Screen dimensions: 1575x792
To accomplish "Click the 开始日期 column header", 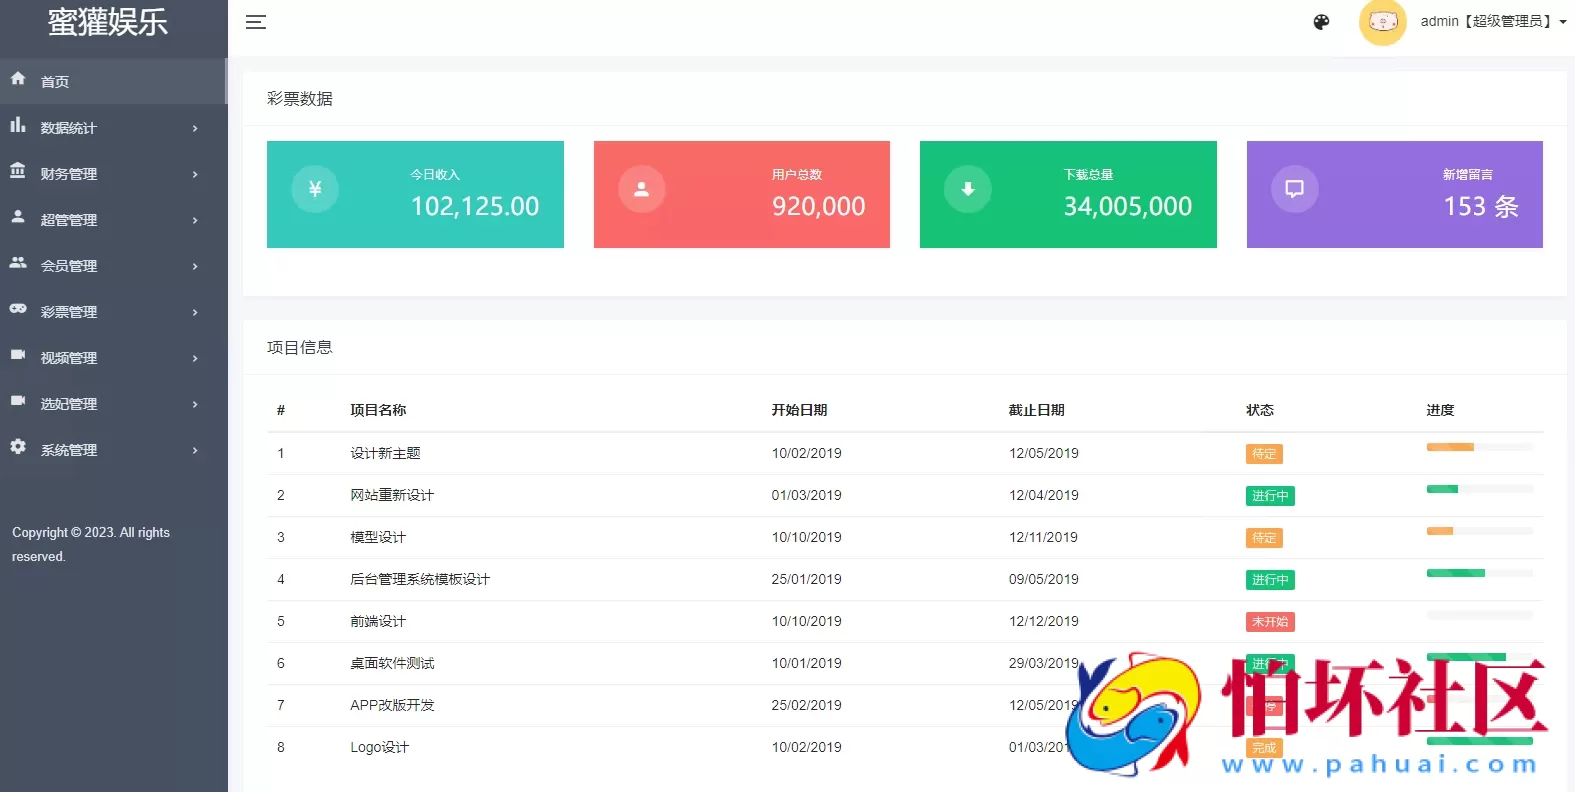I will pos(799,410).
